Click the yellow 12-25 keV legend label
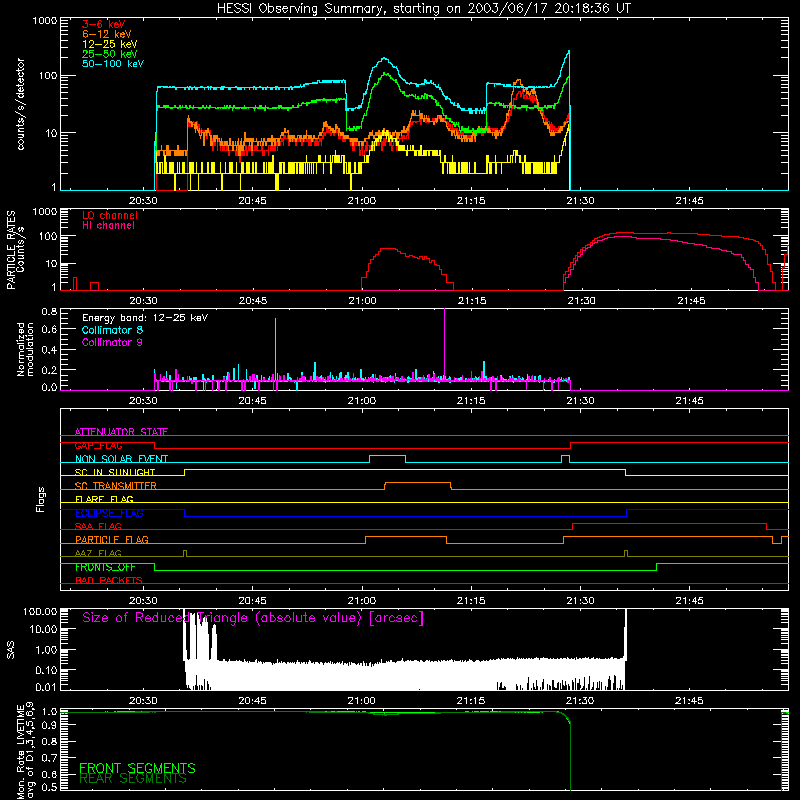The width and height of the screenshot is (800, 800). [110, 44]
